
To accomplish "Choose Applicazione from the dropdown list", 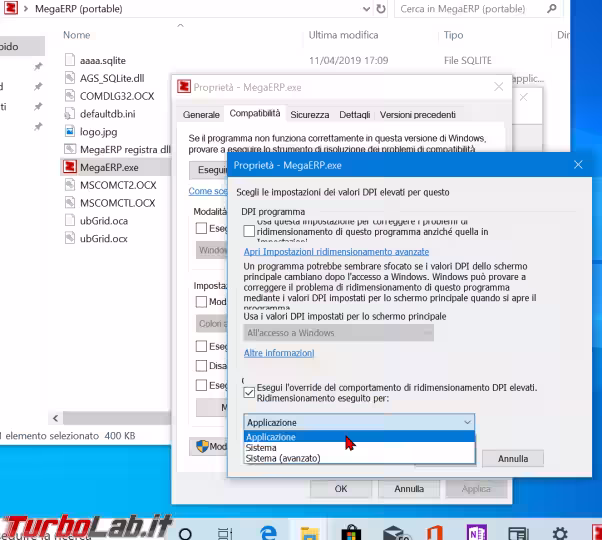I will coord(359,437).
